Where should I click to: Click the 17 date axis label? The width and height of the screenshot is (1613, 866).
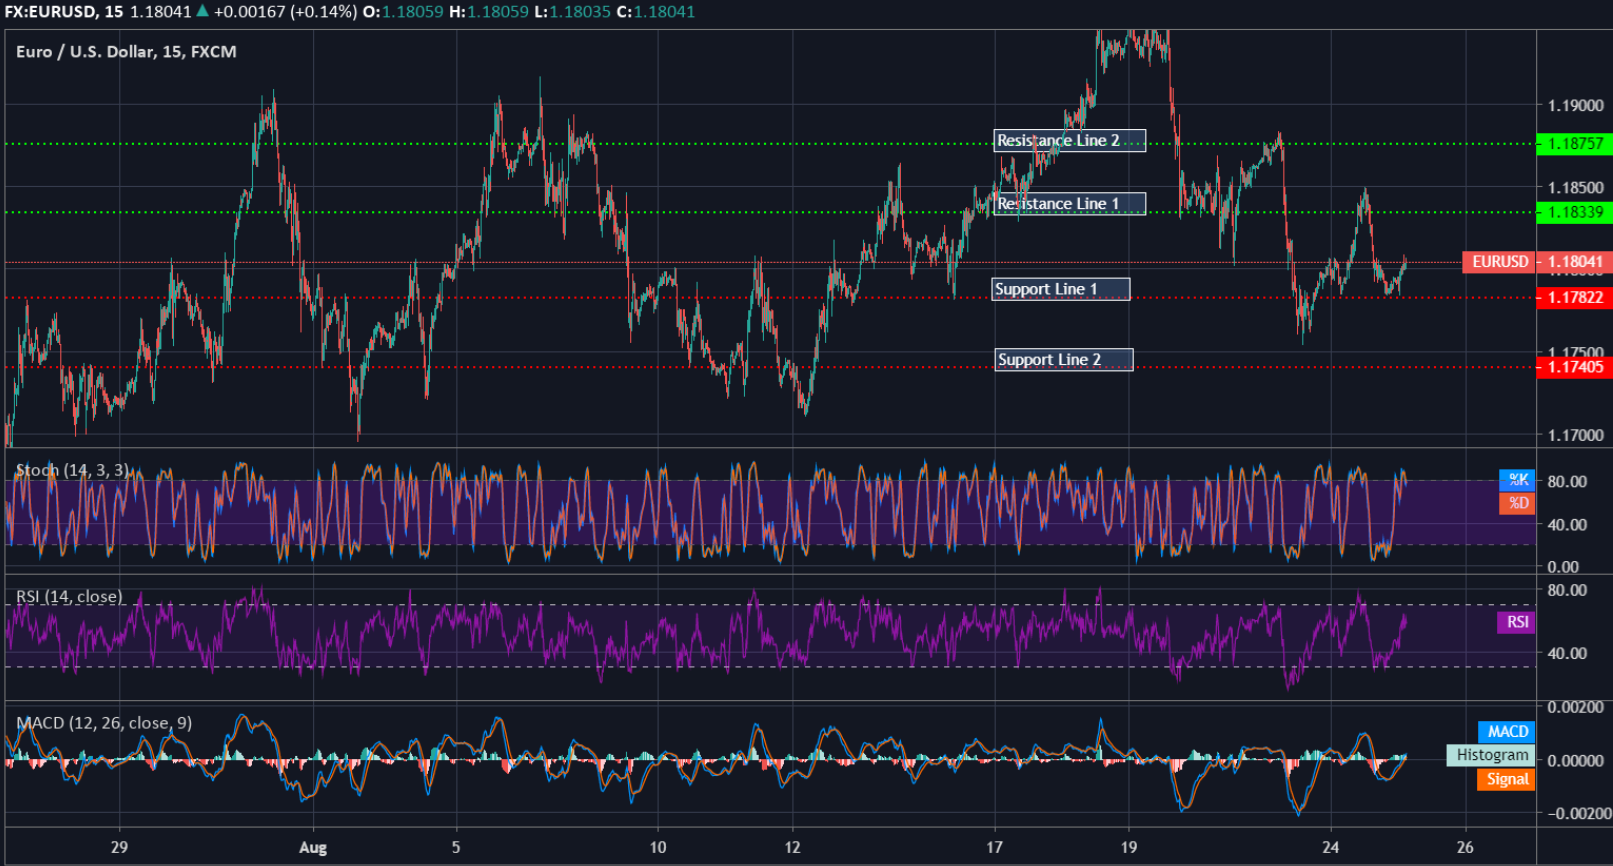click(x=994, y=848)
